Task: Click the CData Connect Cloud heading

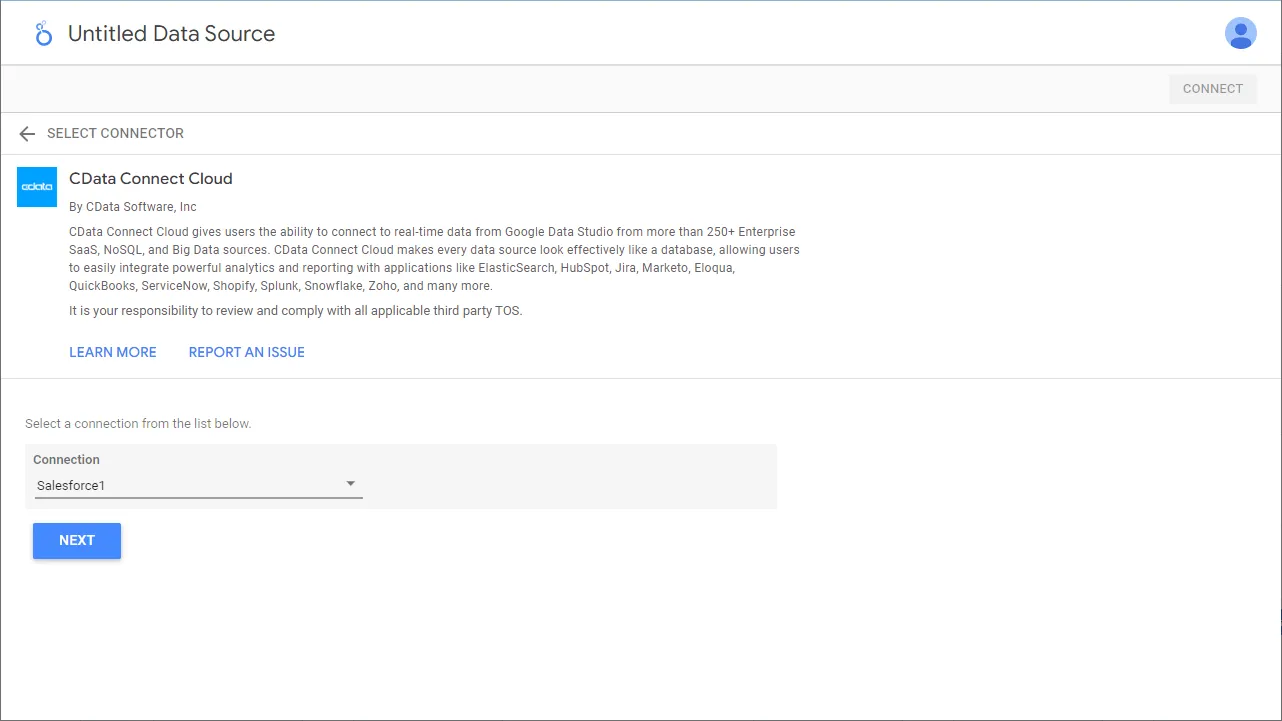Action: click(x=151, y=179)
